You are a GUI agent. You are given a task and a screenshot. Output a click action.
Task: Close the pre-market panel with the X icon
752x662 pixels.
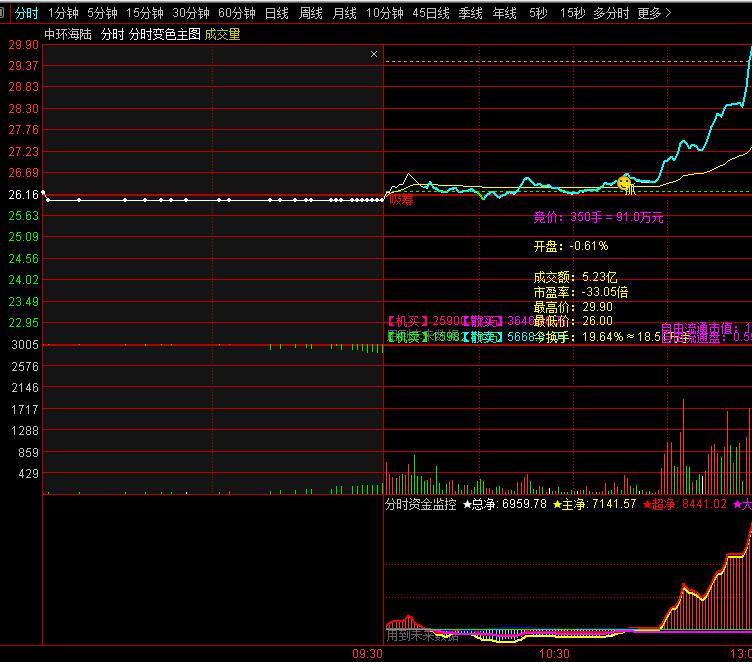point(374,54)
